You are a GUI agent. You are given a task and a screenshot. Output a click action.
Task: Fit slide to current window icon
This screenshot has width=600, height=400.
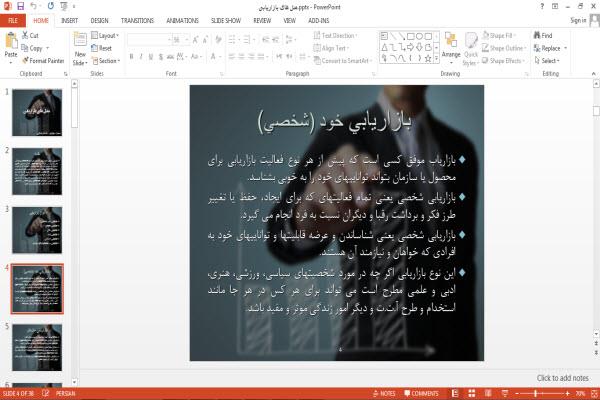[595, 393]
